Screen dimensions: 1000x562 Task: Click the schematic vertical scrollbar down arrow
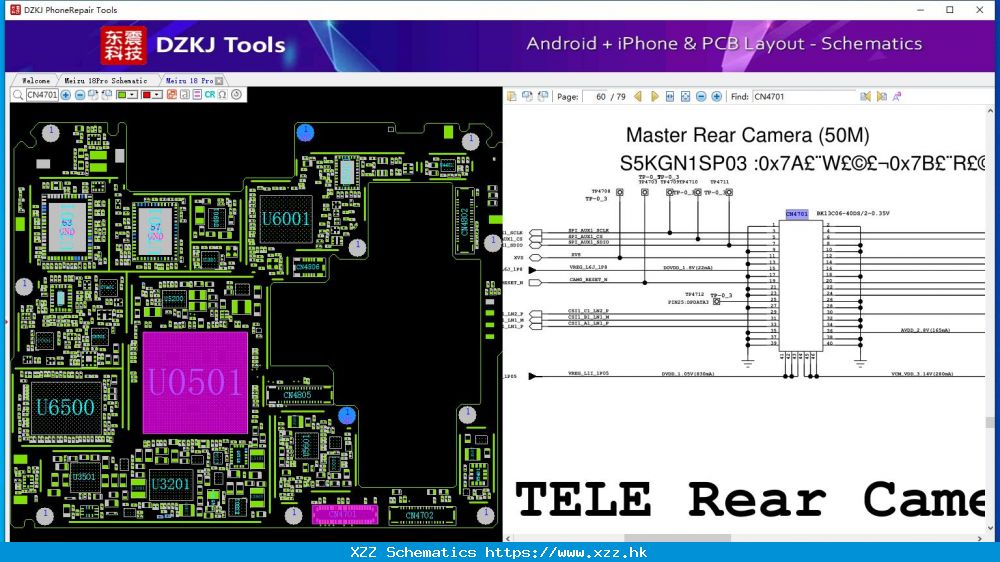click(989, 528)
